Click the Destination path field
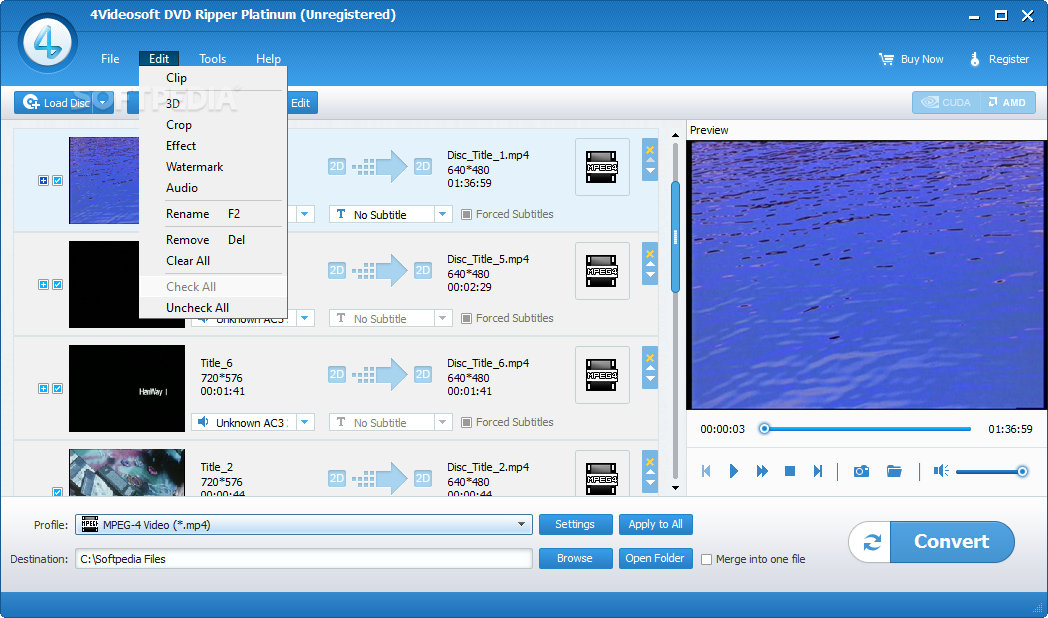Image resolution: width=1048 pixels, height=618 pixels. pyautogui.click(x=304, y=559)
